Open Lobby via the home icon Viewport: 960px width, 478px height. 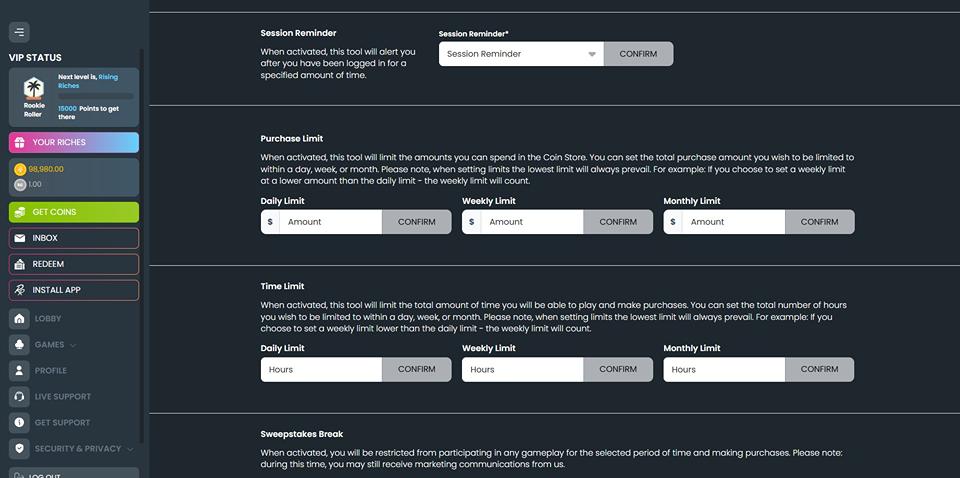pyautogui.click(x=19, y=318)
